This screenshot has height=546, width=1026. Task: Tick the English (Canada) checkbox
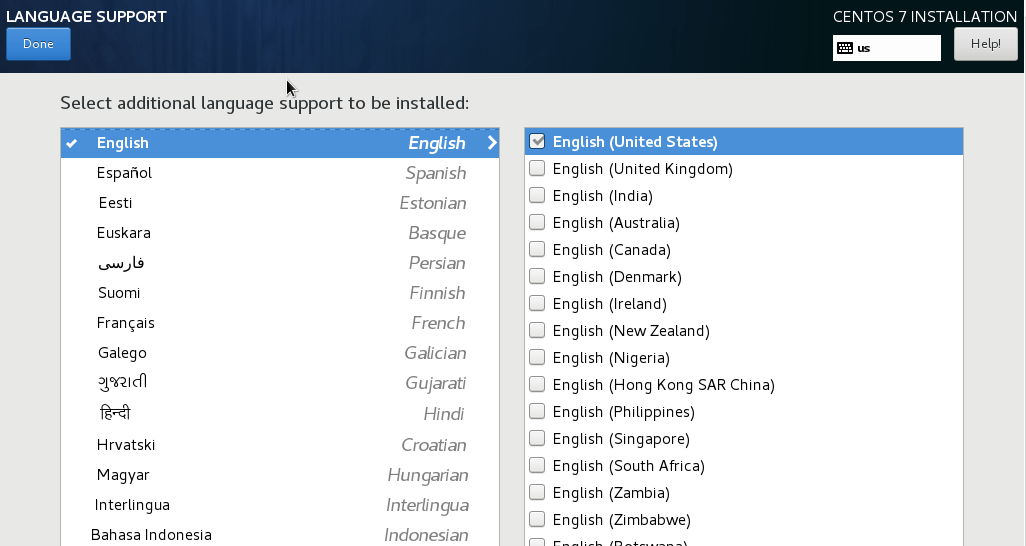(537, 250)
